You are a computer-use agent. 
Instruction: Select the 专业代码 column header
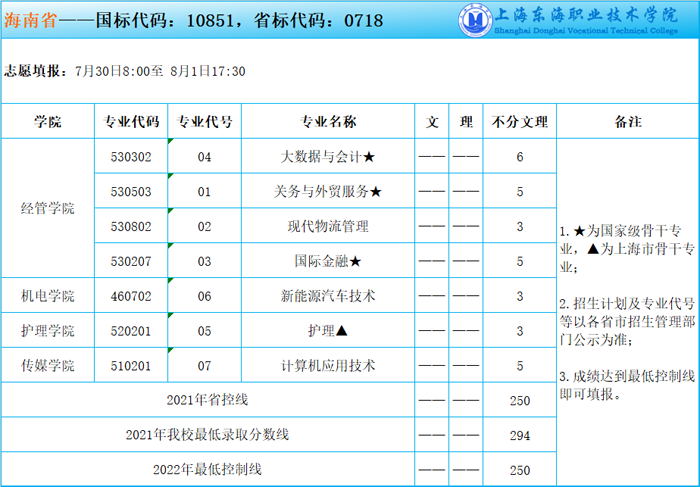[x=131, y=122]
